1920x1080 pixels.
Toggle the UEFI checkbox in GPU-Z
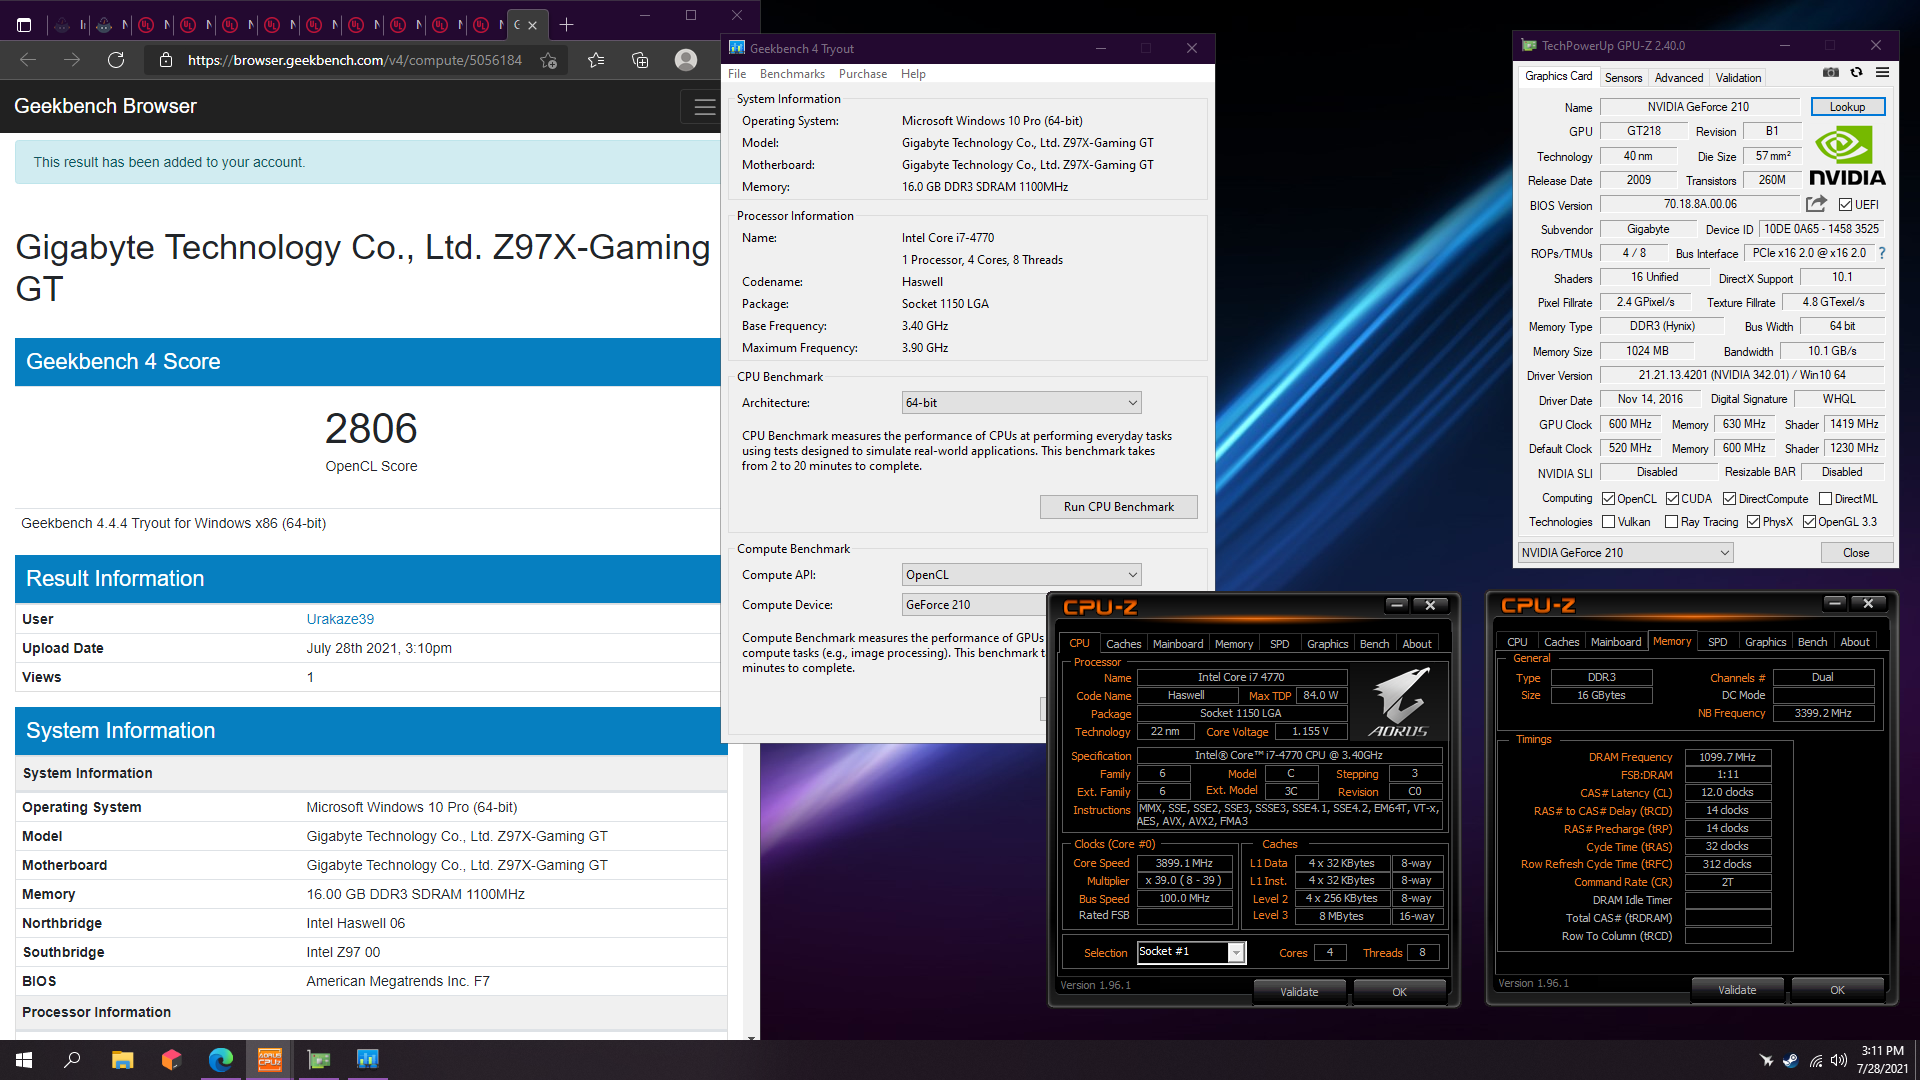(x=1845, y=204)
